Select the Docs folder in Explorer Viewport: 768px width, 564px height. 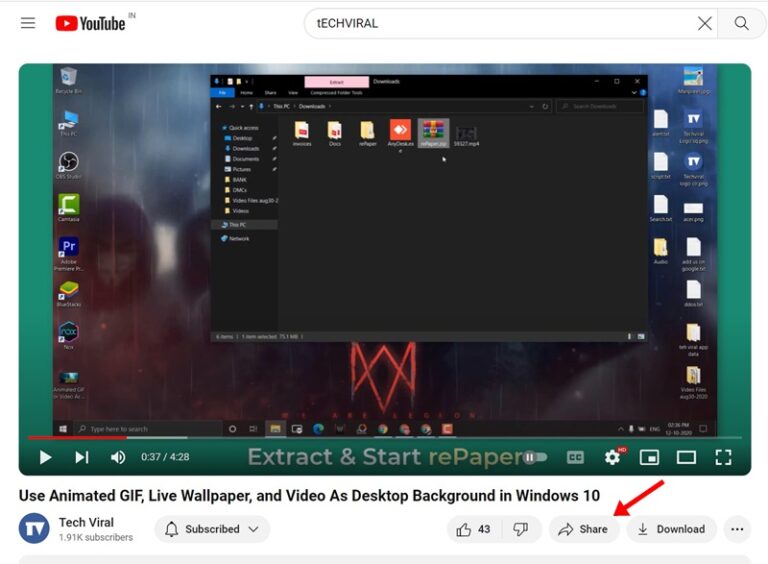pos(335,133)
